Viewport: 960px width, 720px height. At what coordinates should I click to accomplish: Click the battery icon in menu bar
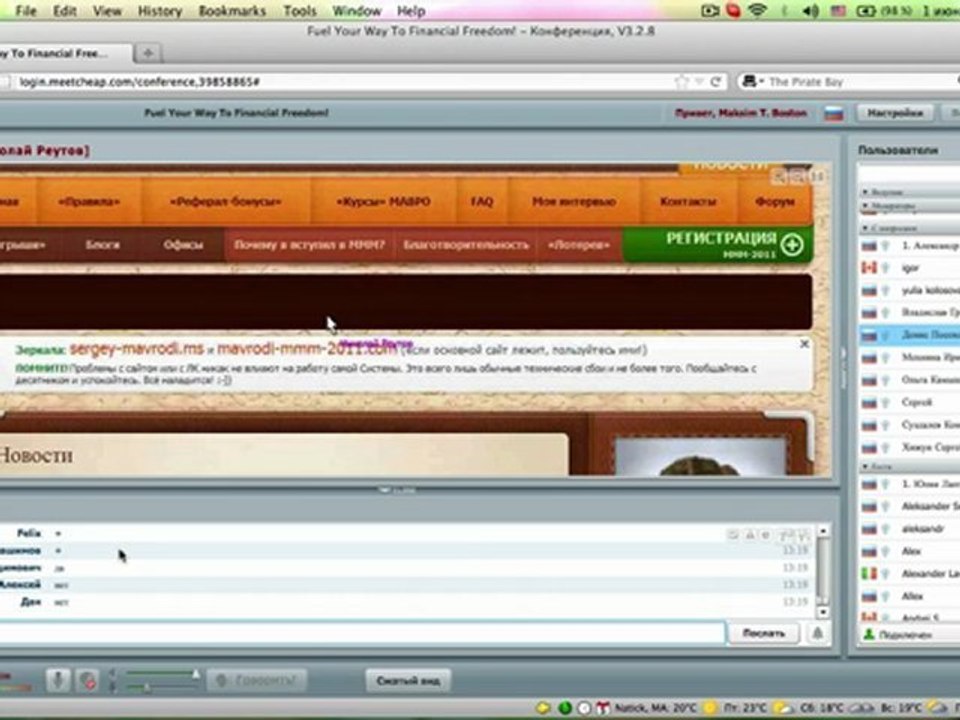(865, 11)
